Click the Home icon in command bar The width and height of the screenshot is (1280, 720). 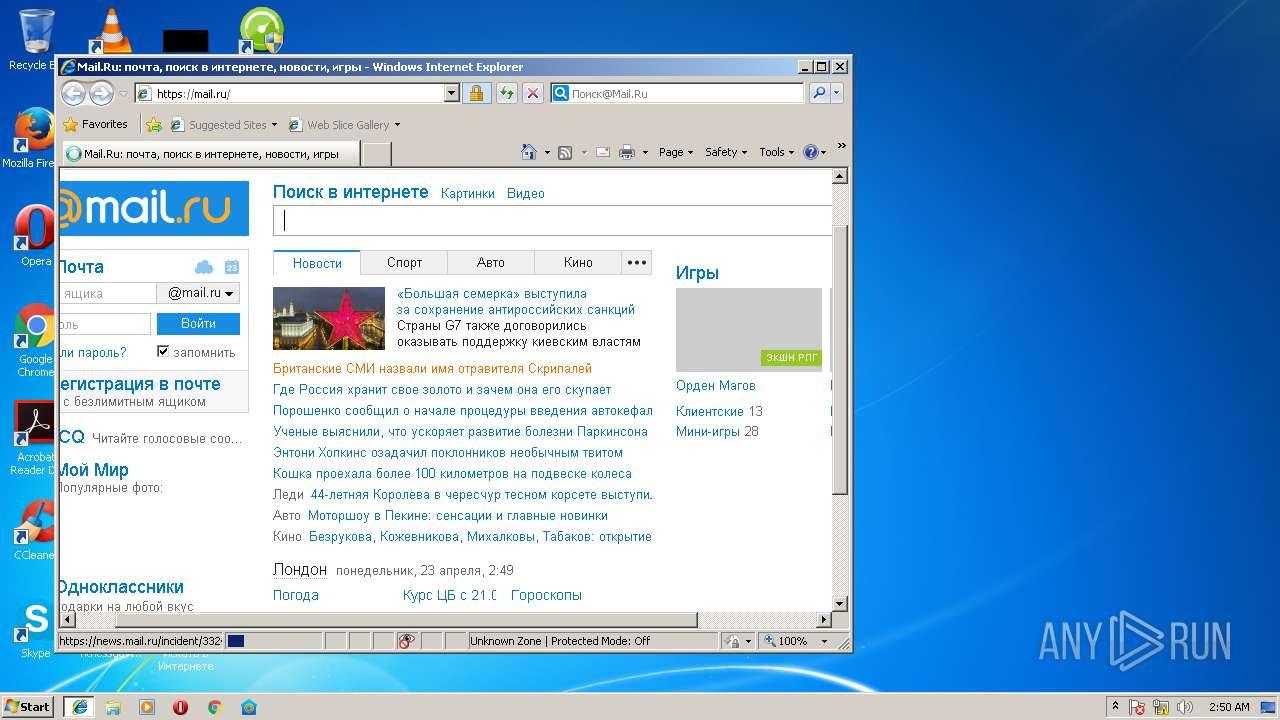529,152
